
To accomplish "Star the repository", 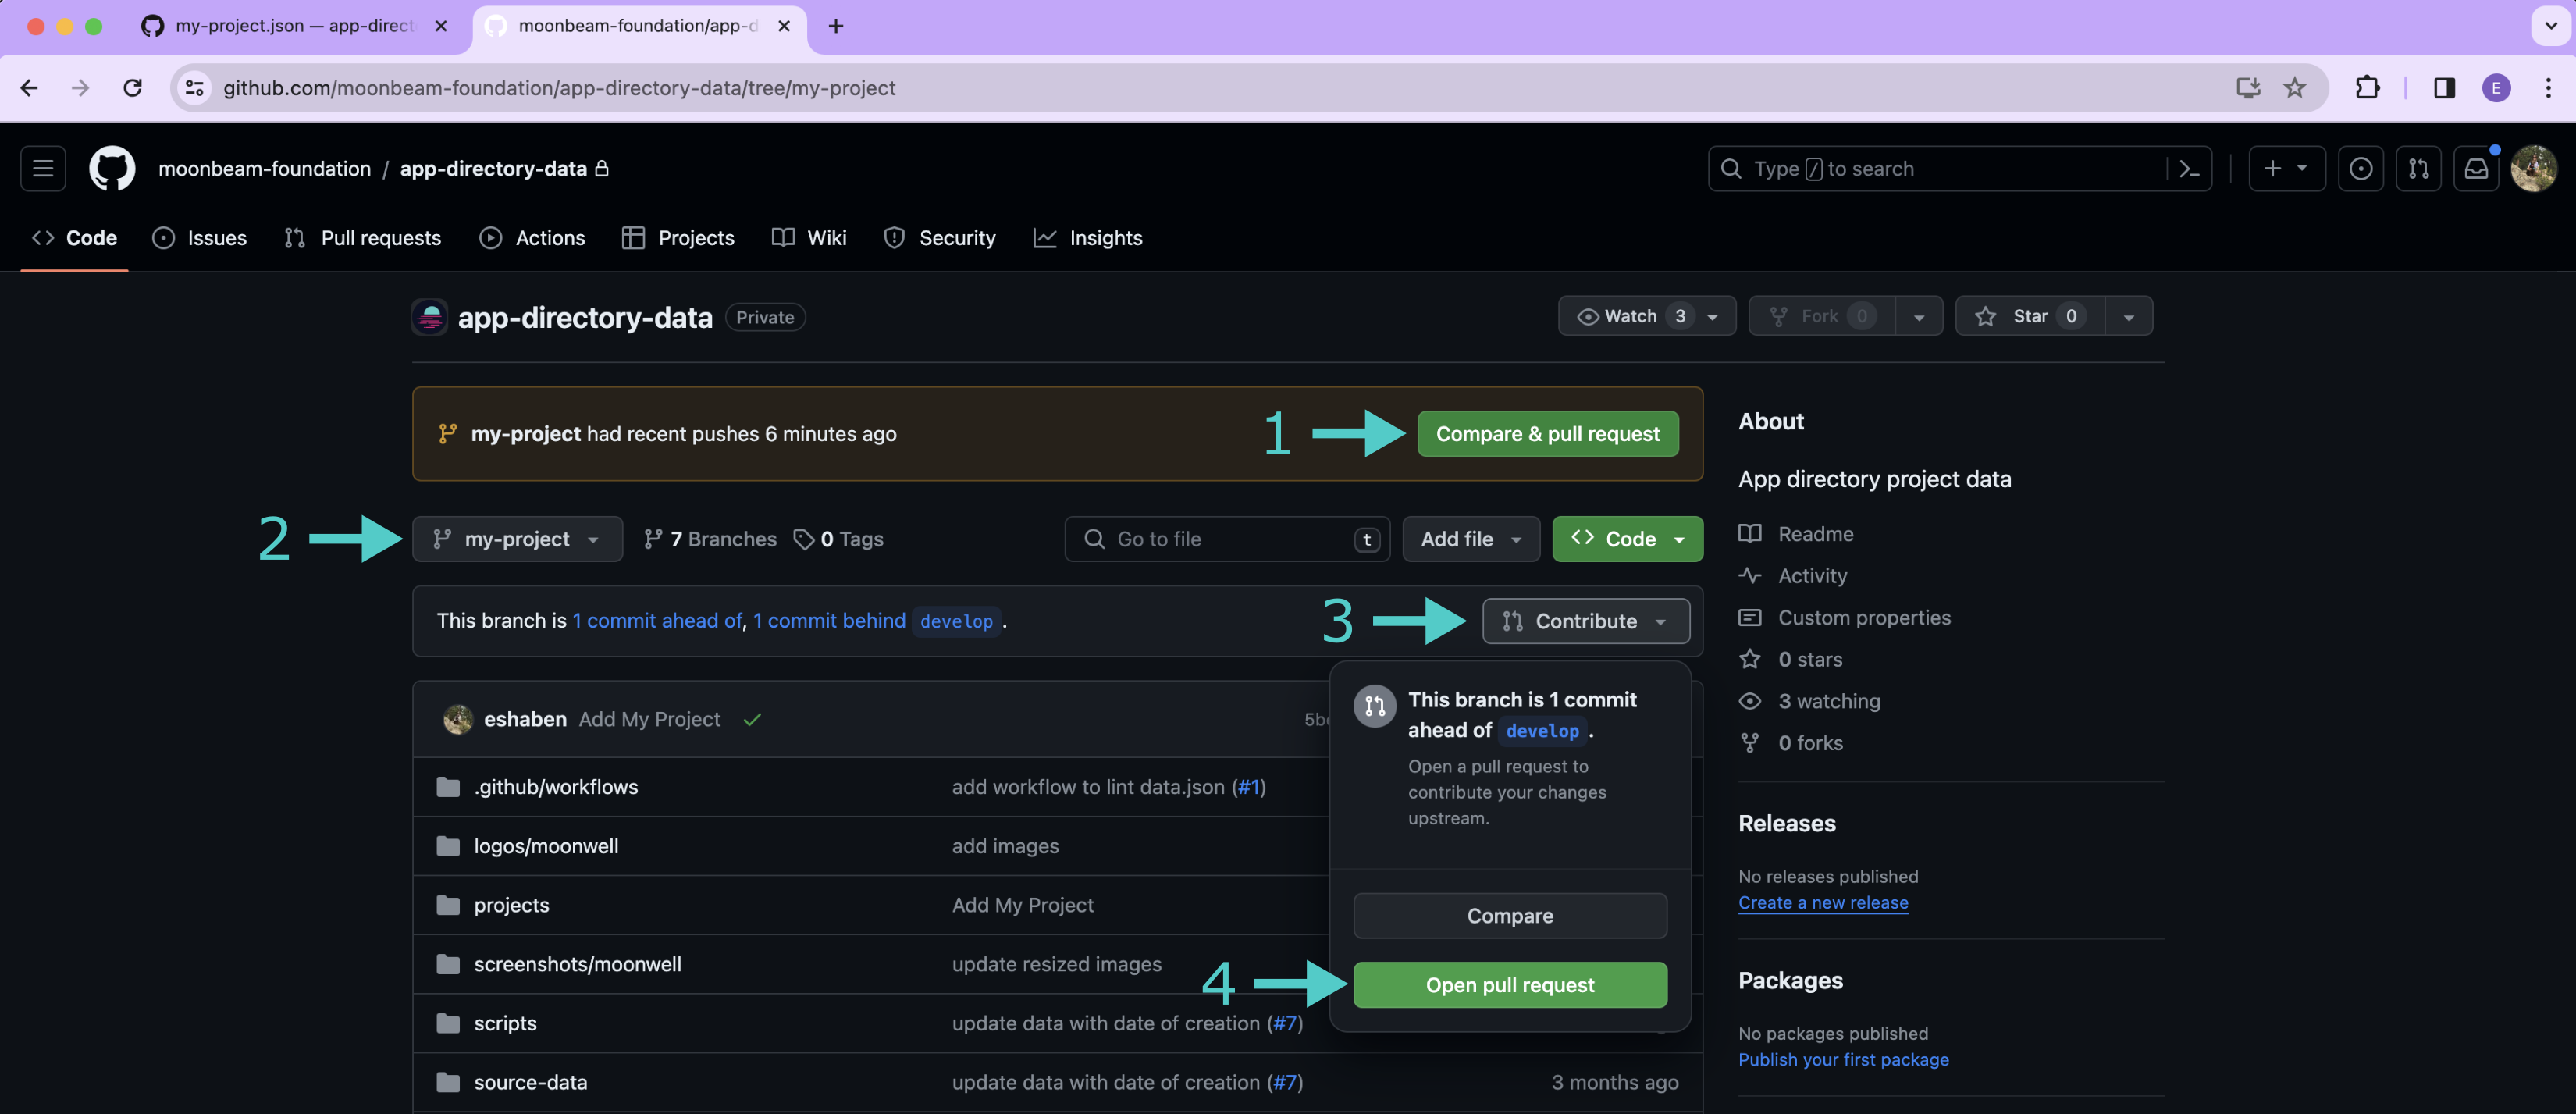I will [2029, 316].
